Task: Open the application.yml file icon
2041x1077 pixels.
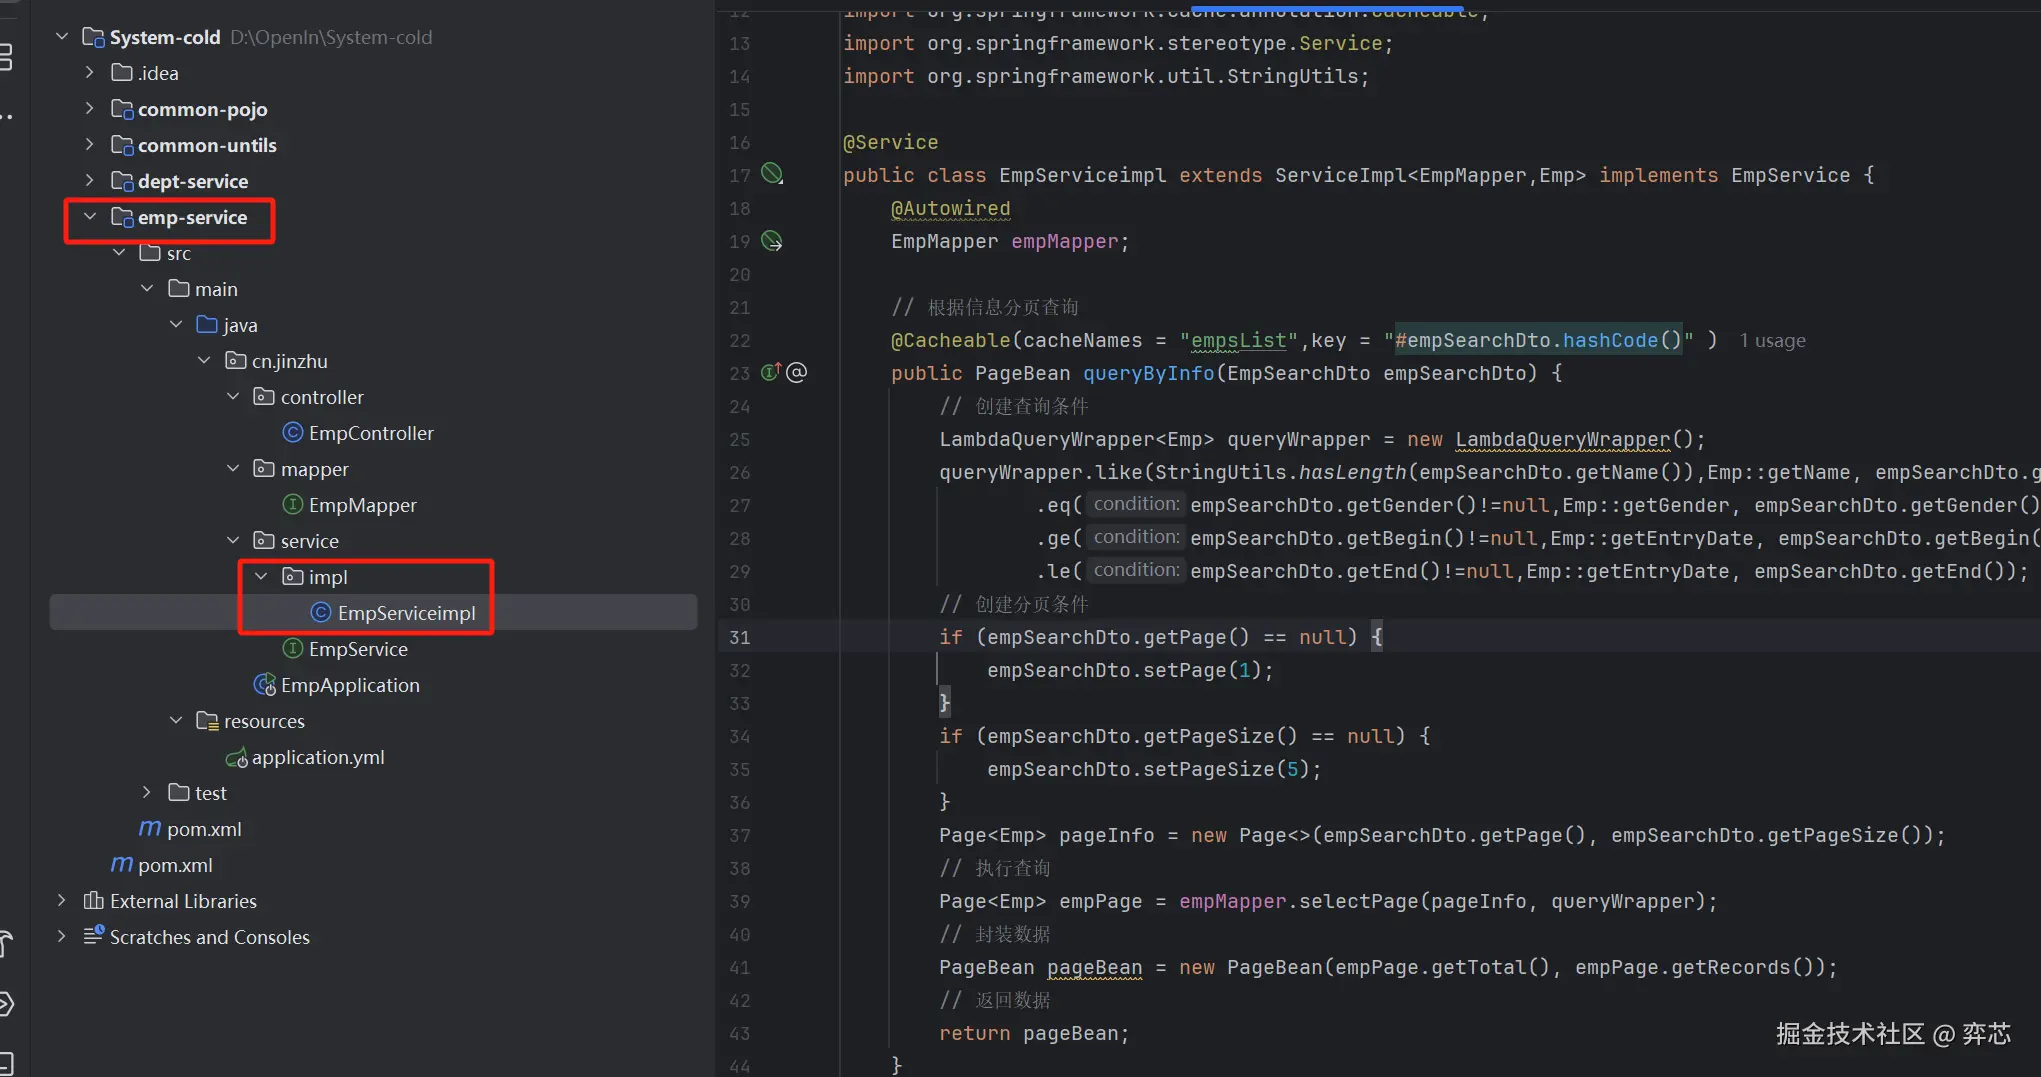Action: click(x=237, y=758)
